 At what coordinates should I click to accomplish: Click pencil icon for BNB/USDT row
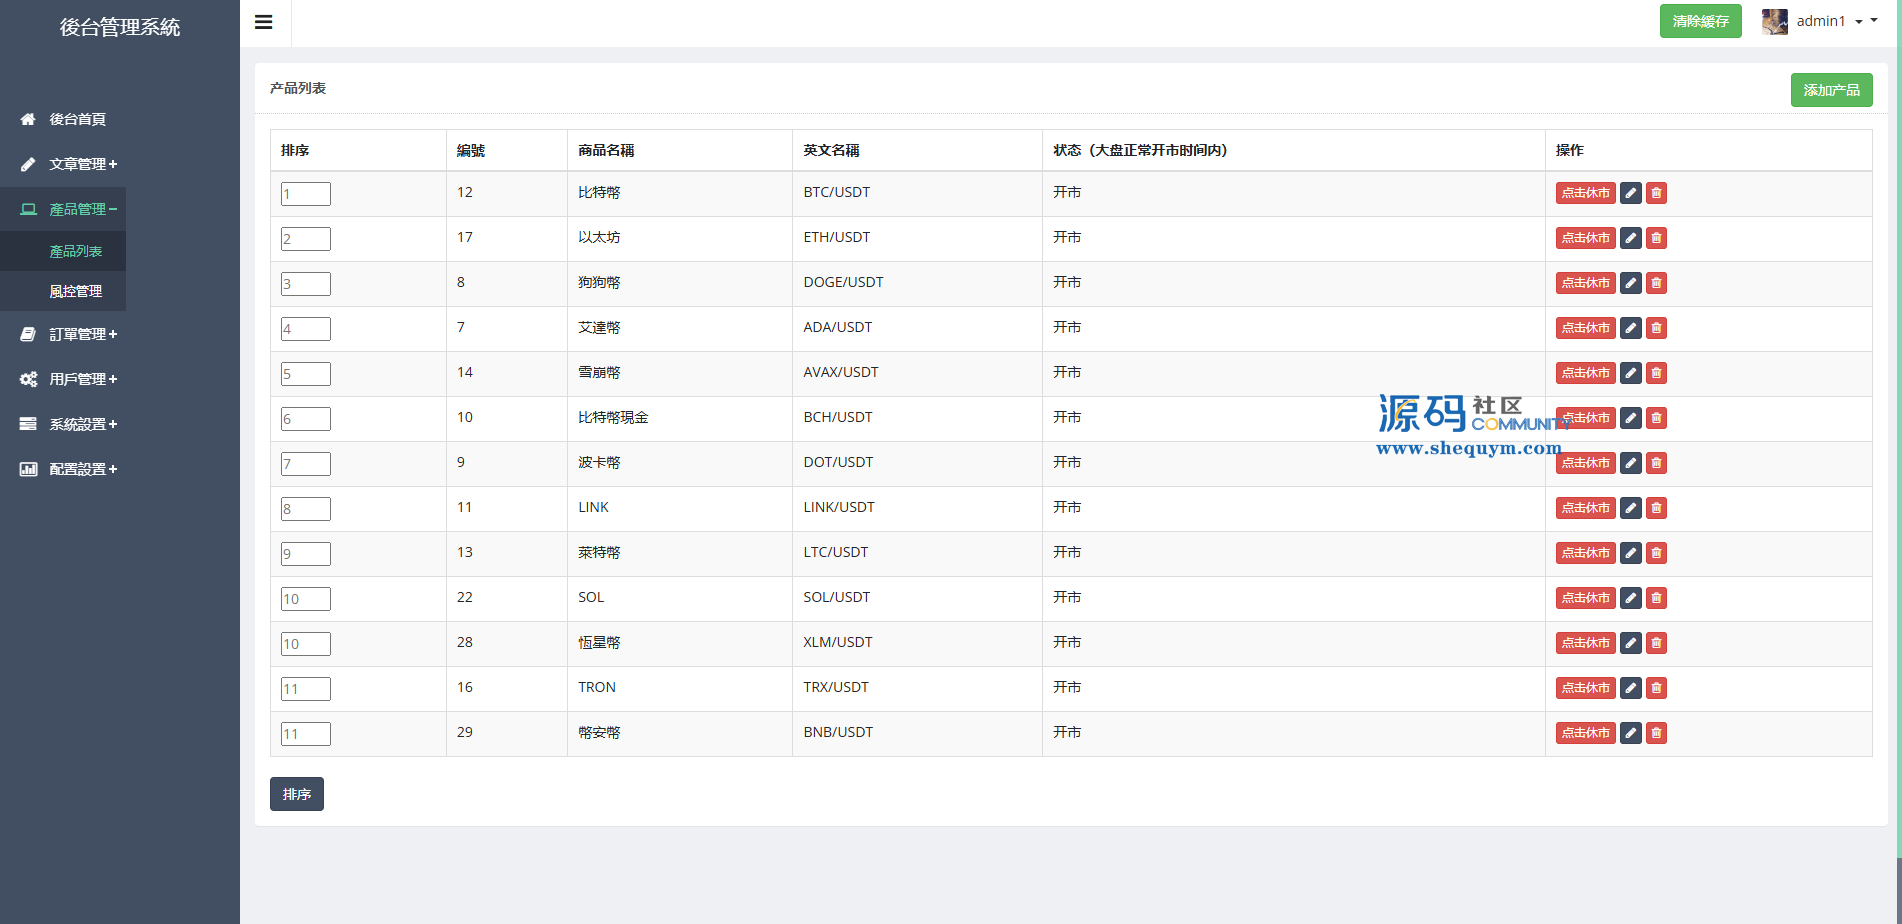pos(1630,733)
